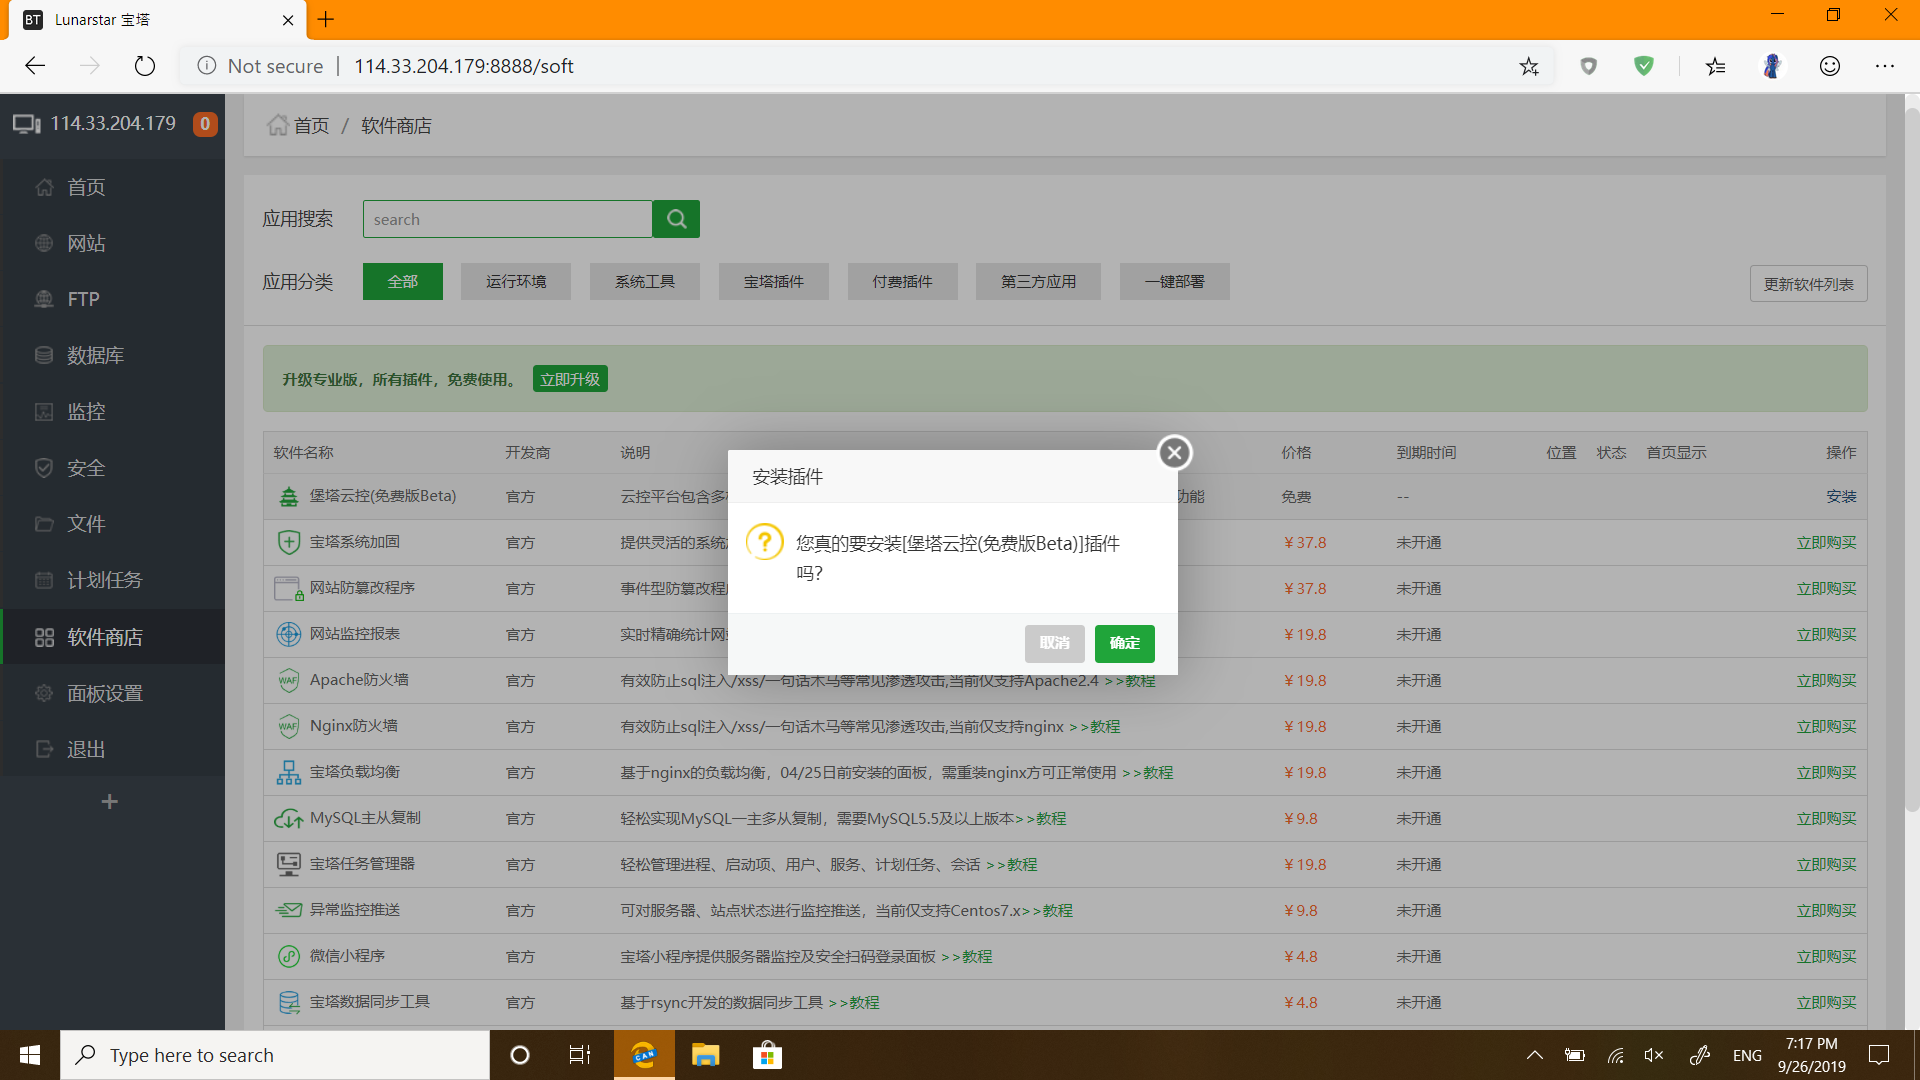This screenshot has height=1080, width=1920.
Task: Open 网站 in the sidebar
Action: [113, 243]
